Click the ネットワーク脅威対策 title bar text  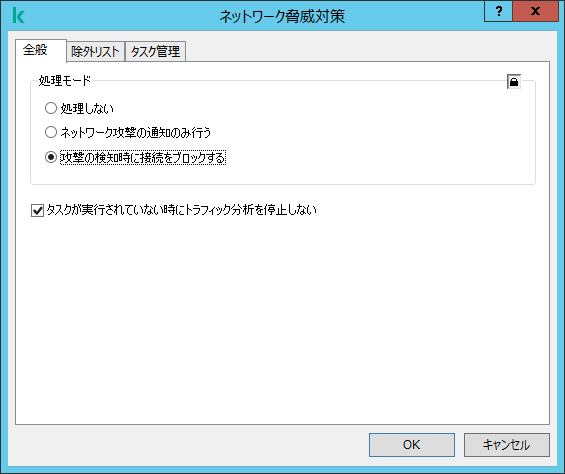(282, 16)
